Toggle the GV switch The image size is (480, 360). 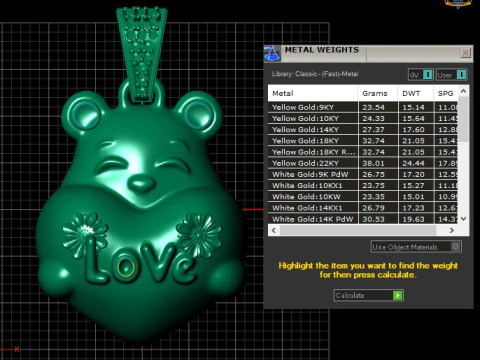(421, 75)
